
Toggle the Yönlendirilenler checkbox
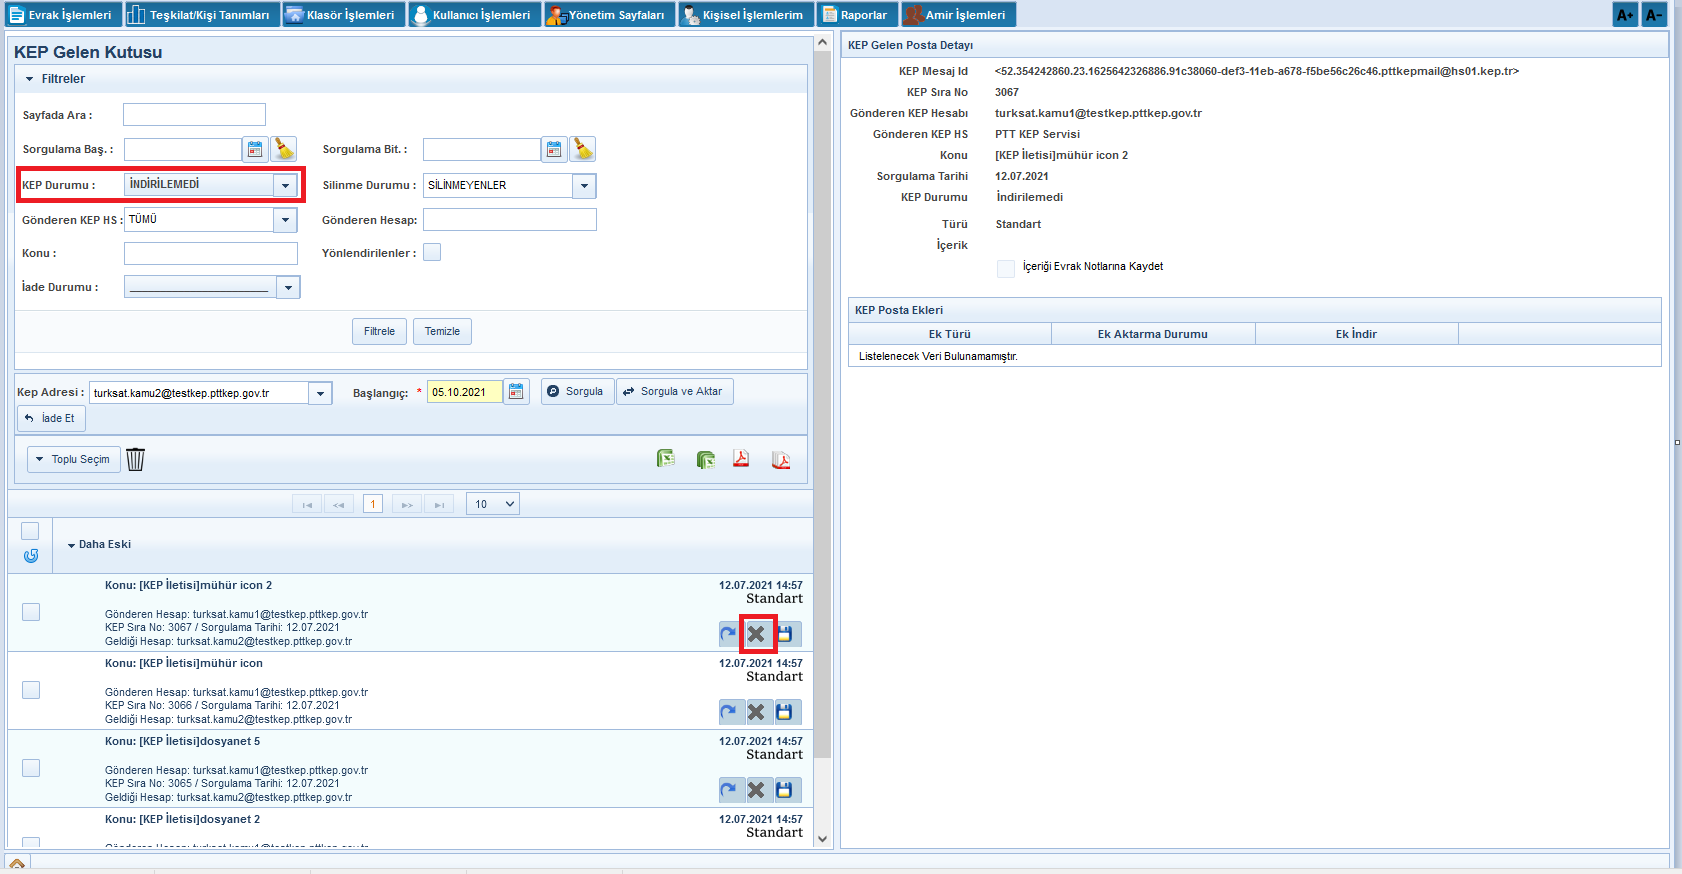click(432, 253)
